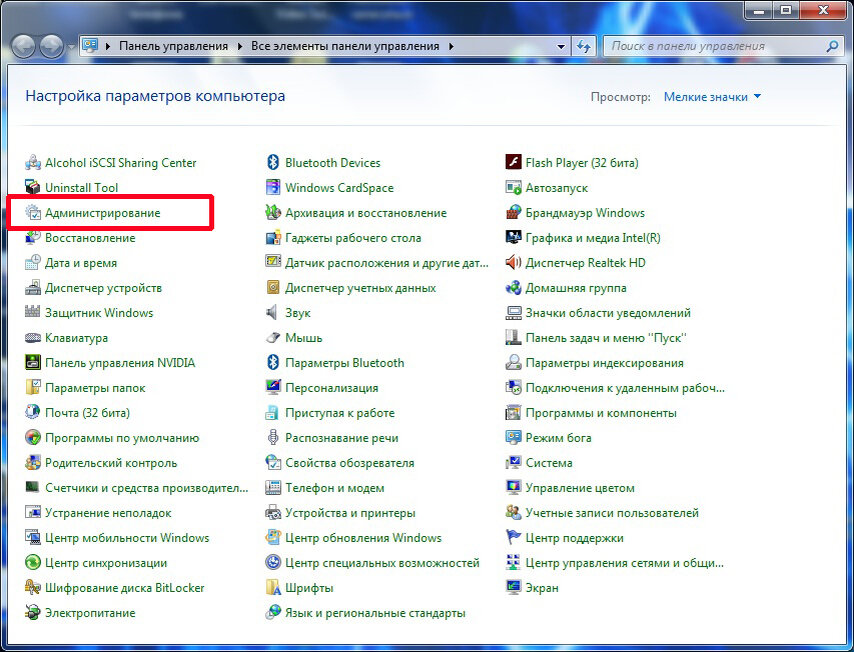Open the Автозапуск link
This screenshot has height=652, width=854.
point(557,188)
